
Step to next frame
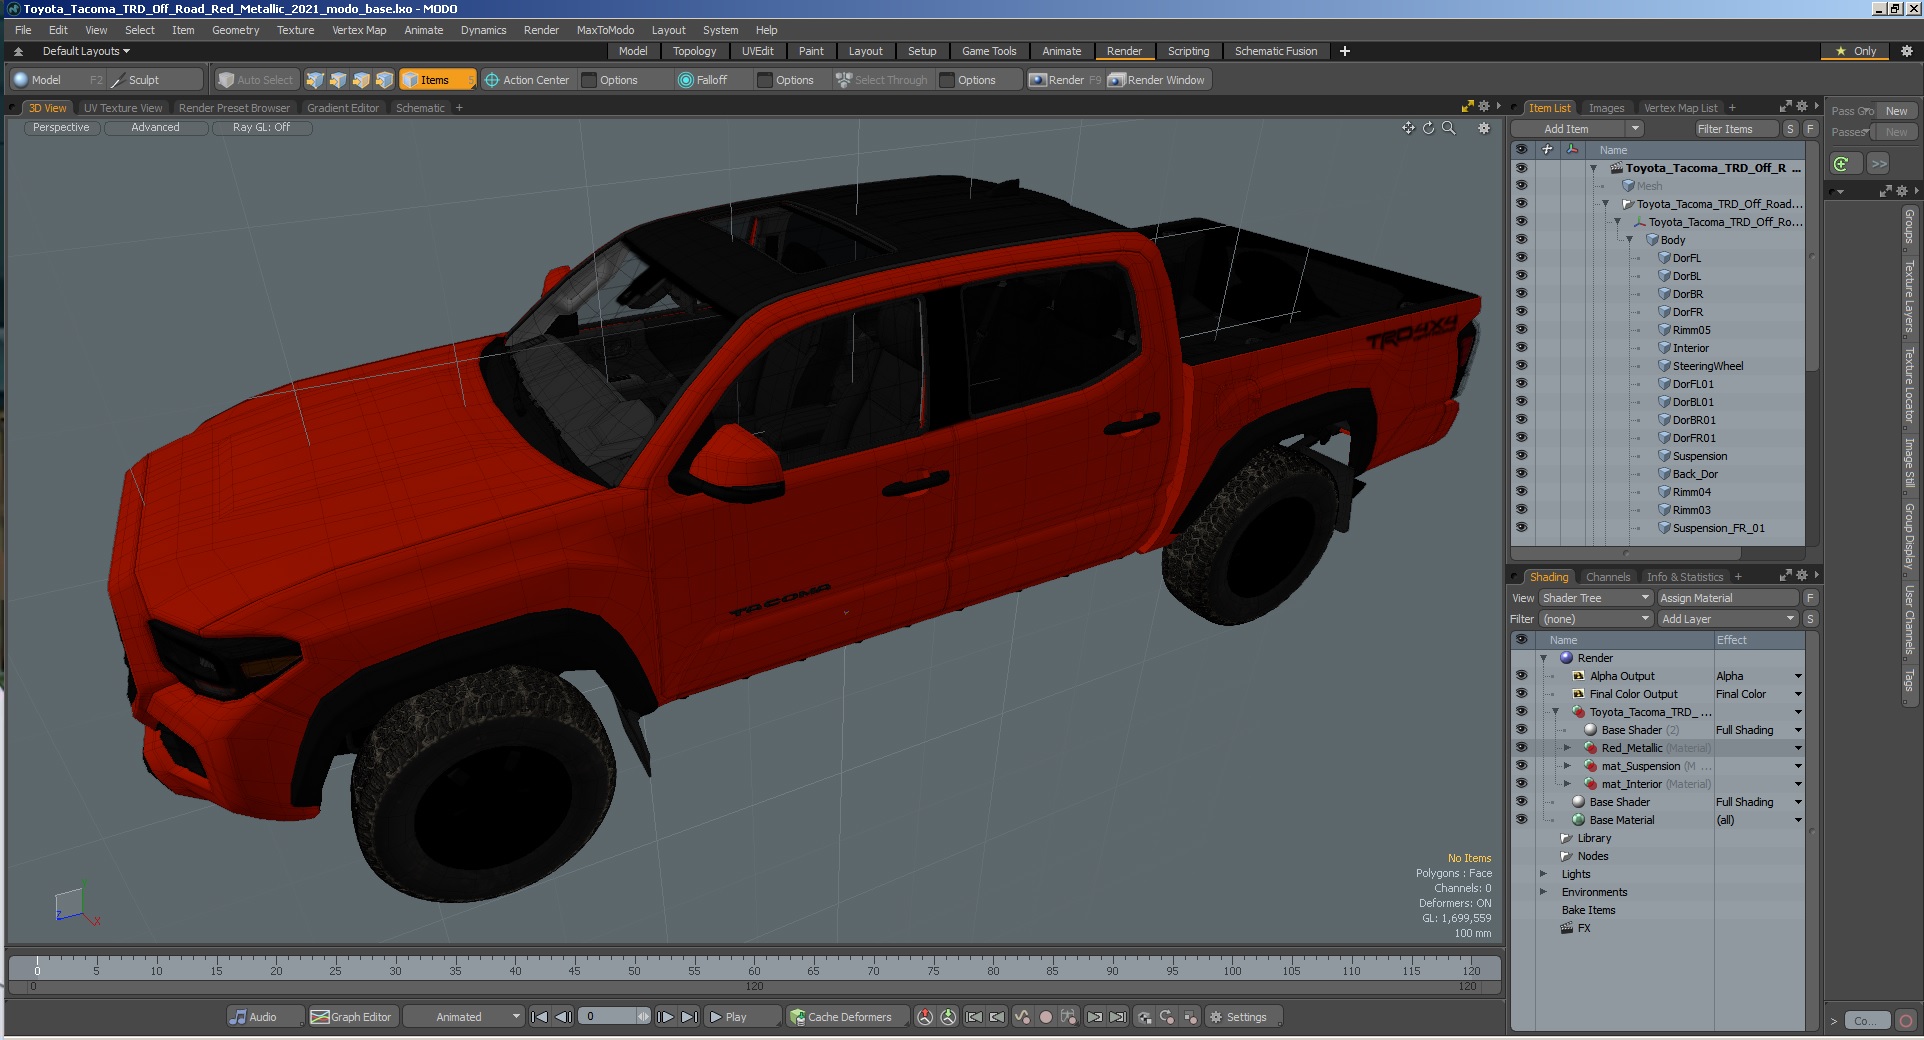pos(665,1017)
